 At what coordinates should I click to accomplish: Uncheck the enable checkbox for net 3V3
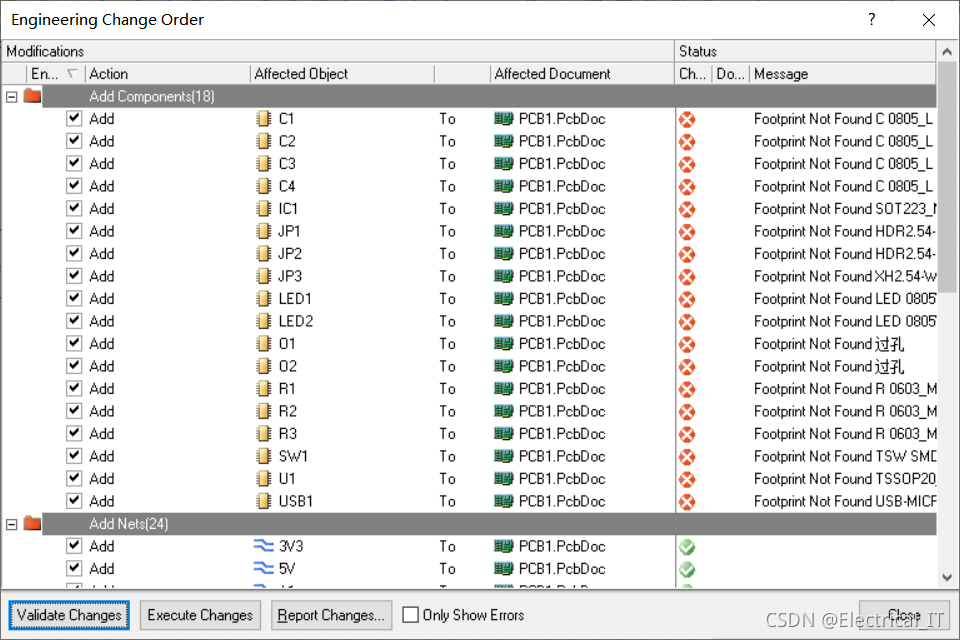click(74, 545)
